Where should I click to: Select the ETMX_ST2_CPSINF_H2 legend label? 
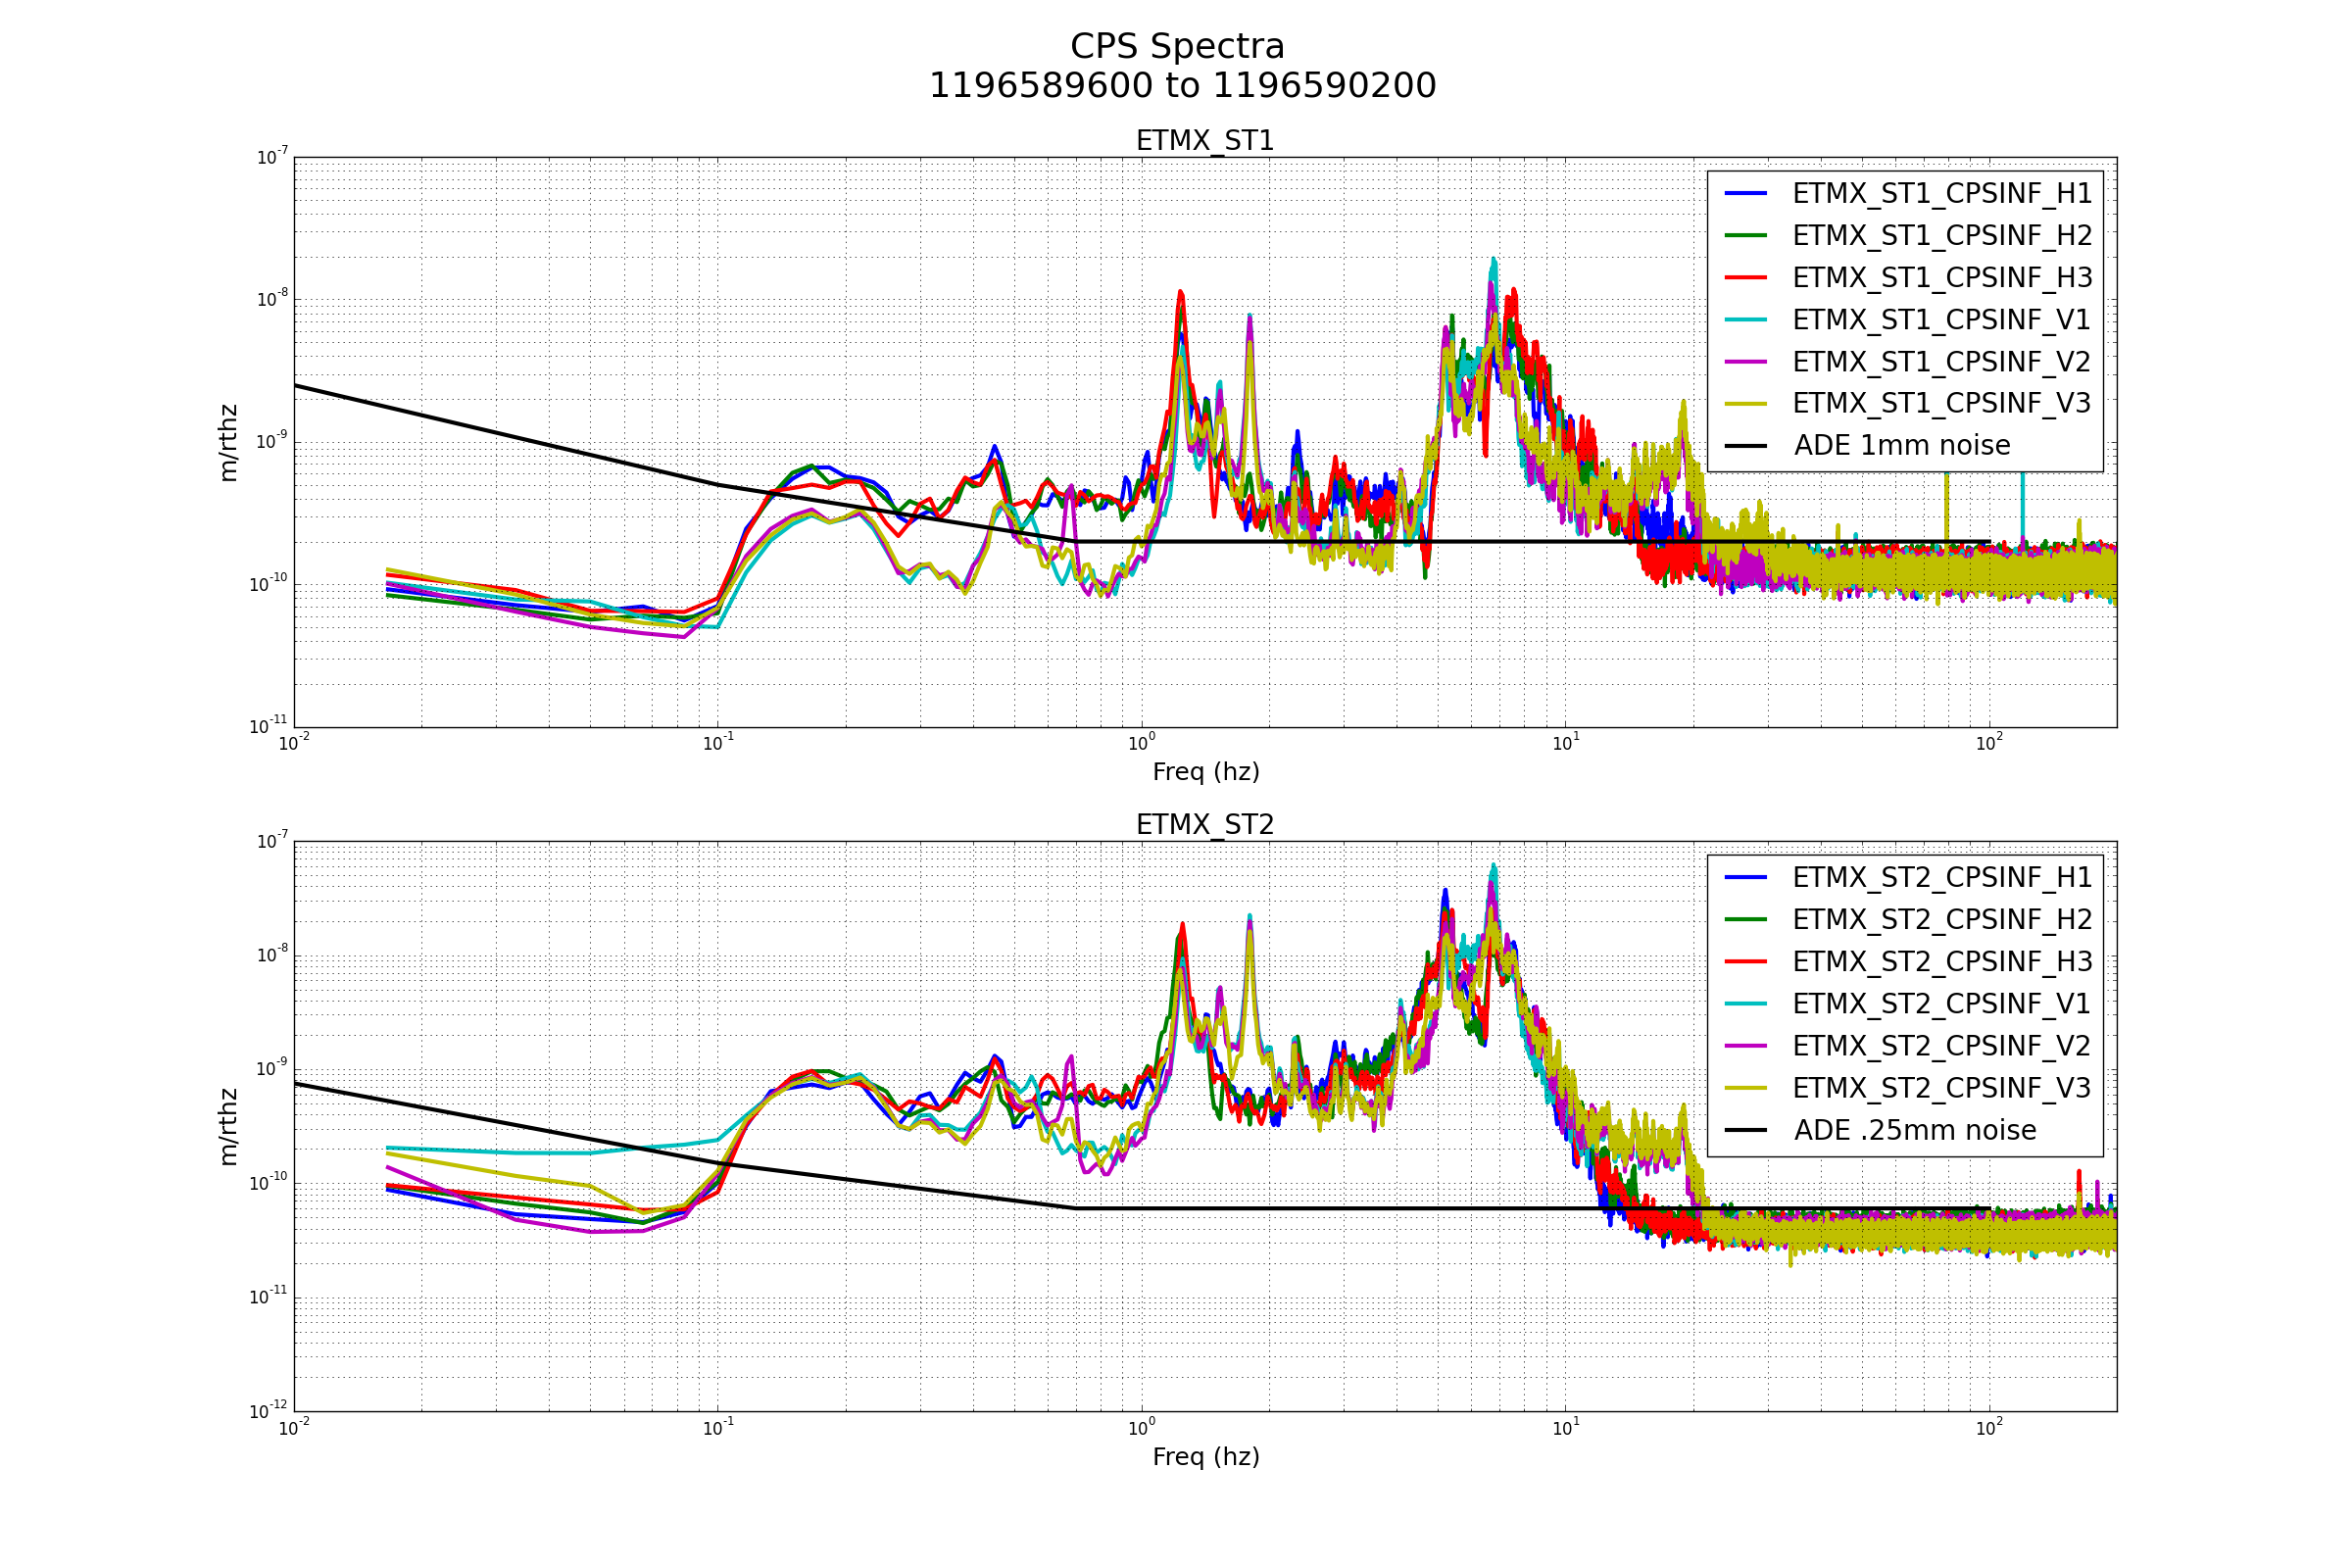[1941, 919]
